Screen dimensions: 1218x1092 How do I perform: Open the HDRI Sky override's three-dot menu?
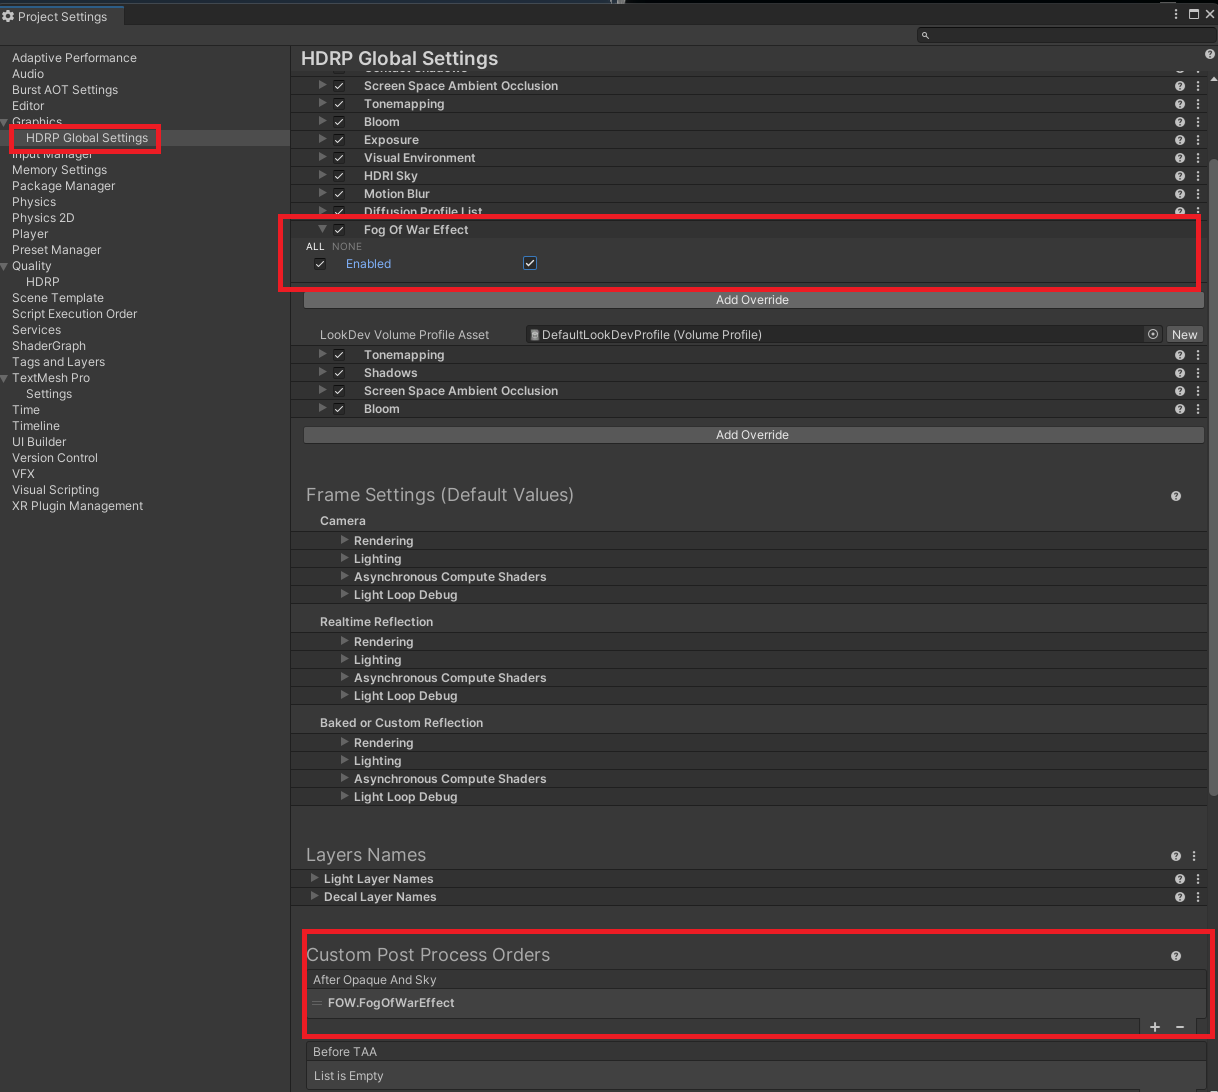[1198, 176]
